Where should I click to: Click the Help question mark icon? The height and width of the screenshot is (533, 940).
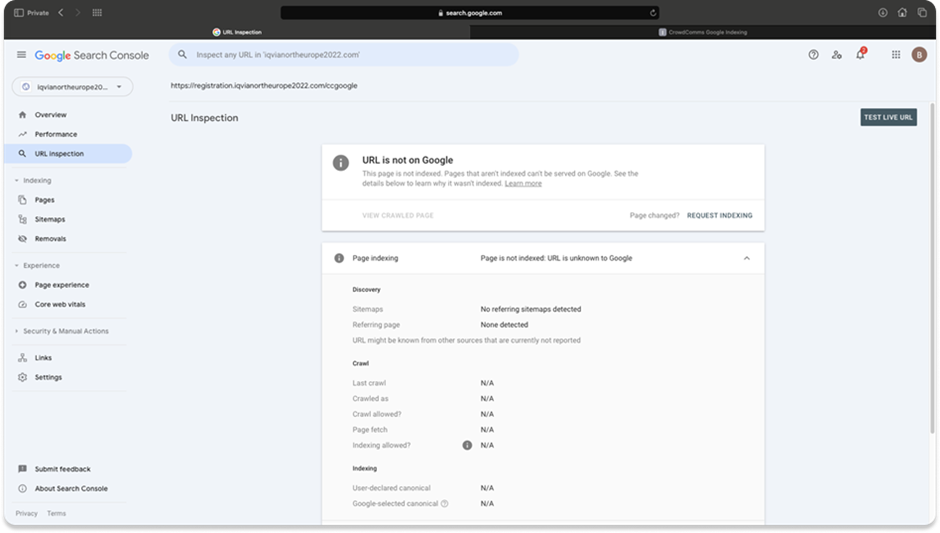point(813,55)
